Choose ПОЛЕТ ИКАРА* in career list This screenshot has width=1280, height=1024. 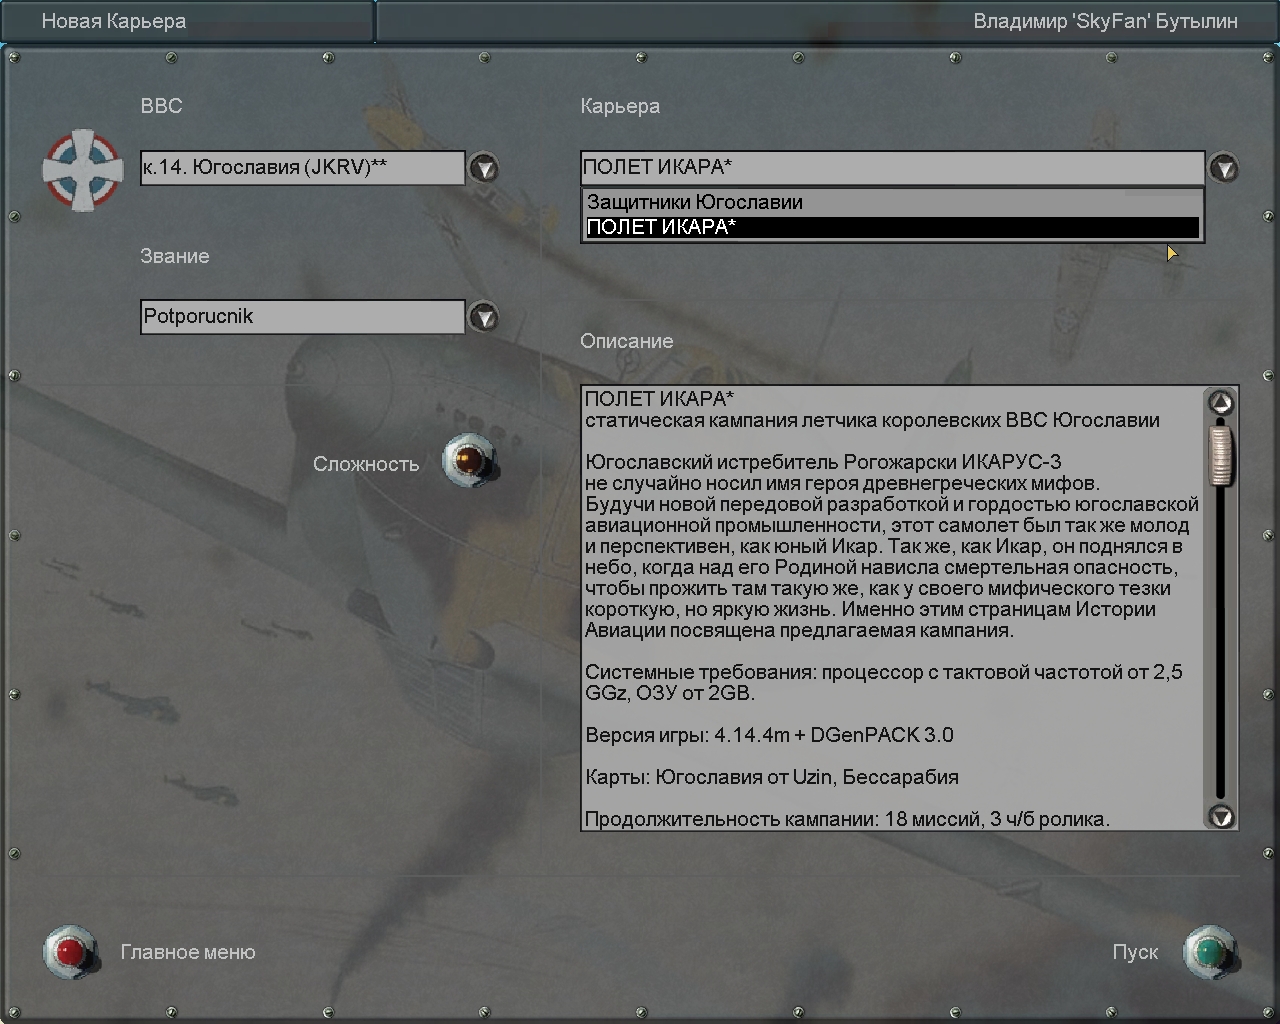pos(892,227)
